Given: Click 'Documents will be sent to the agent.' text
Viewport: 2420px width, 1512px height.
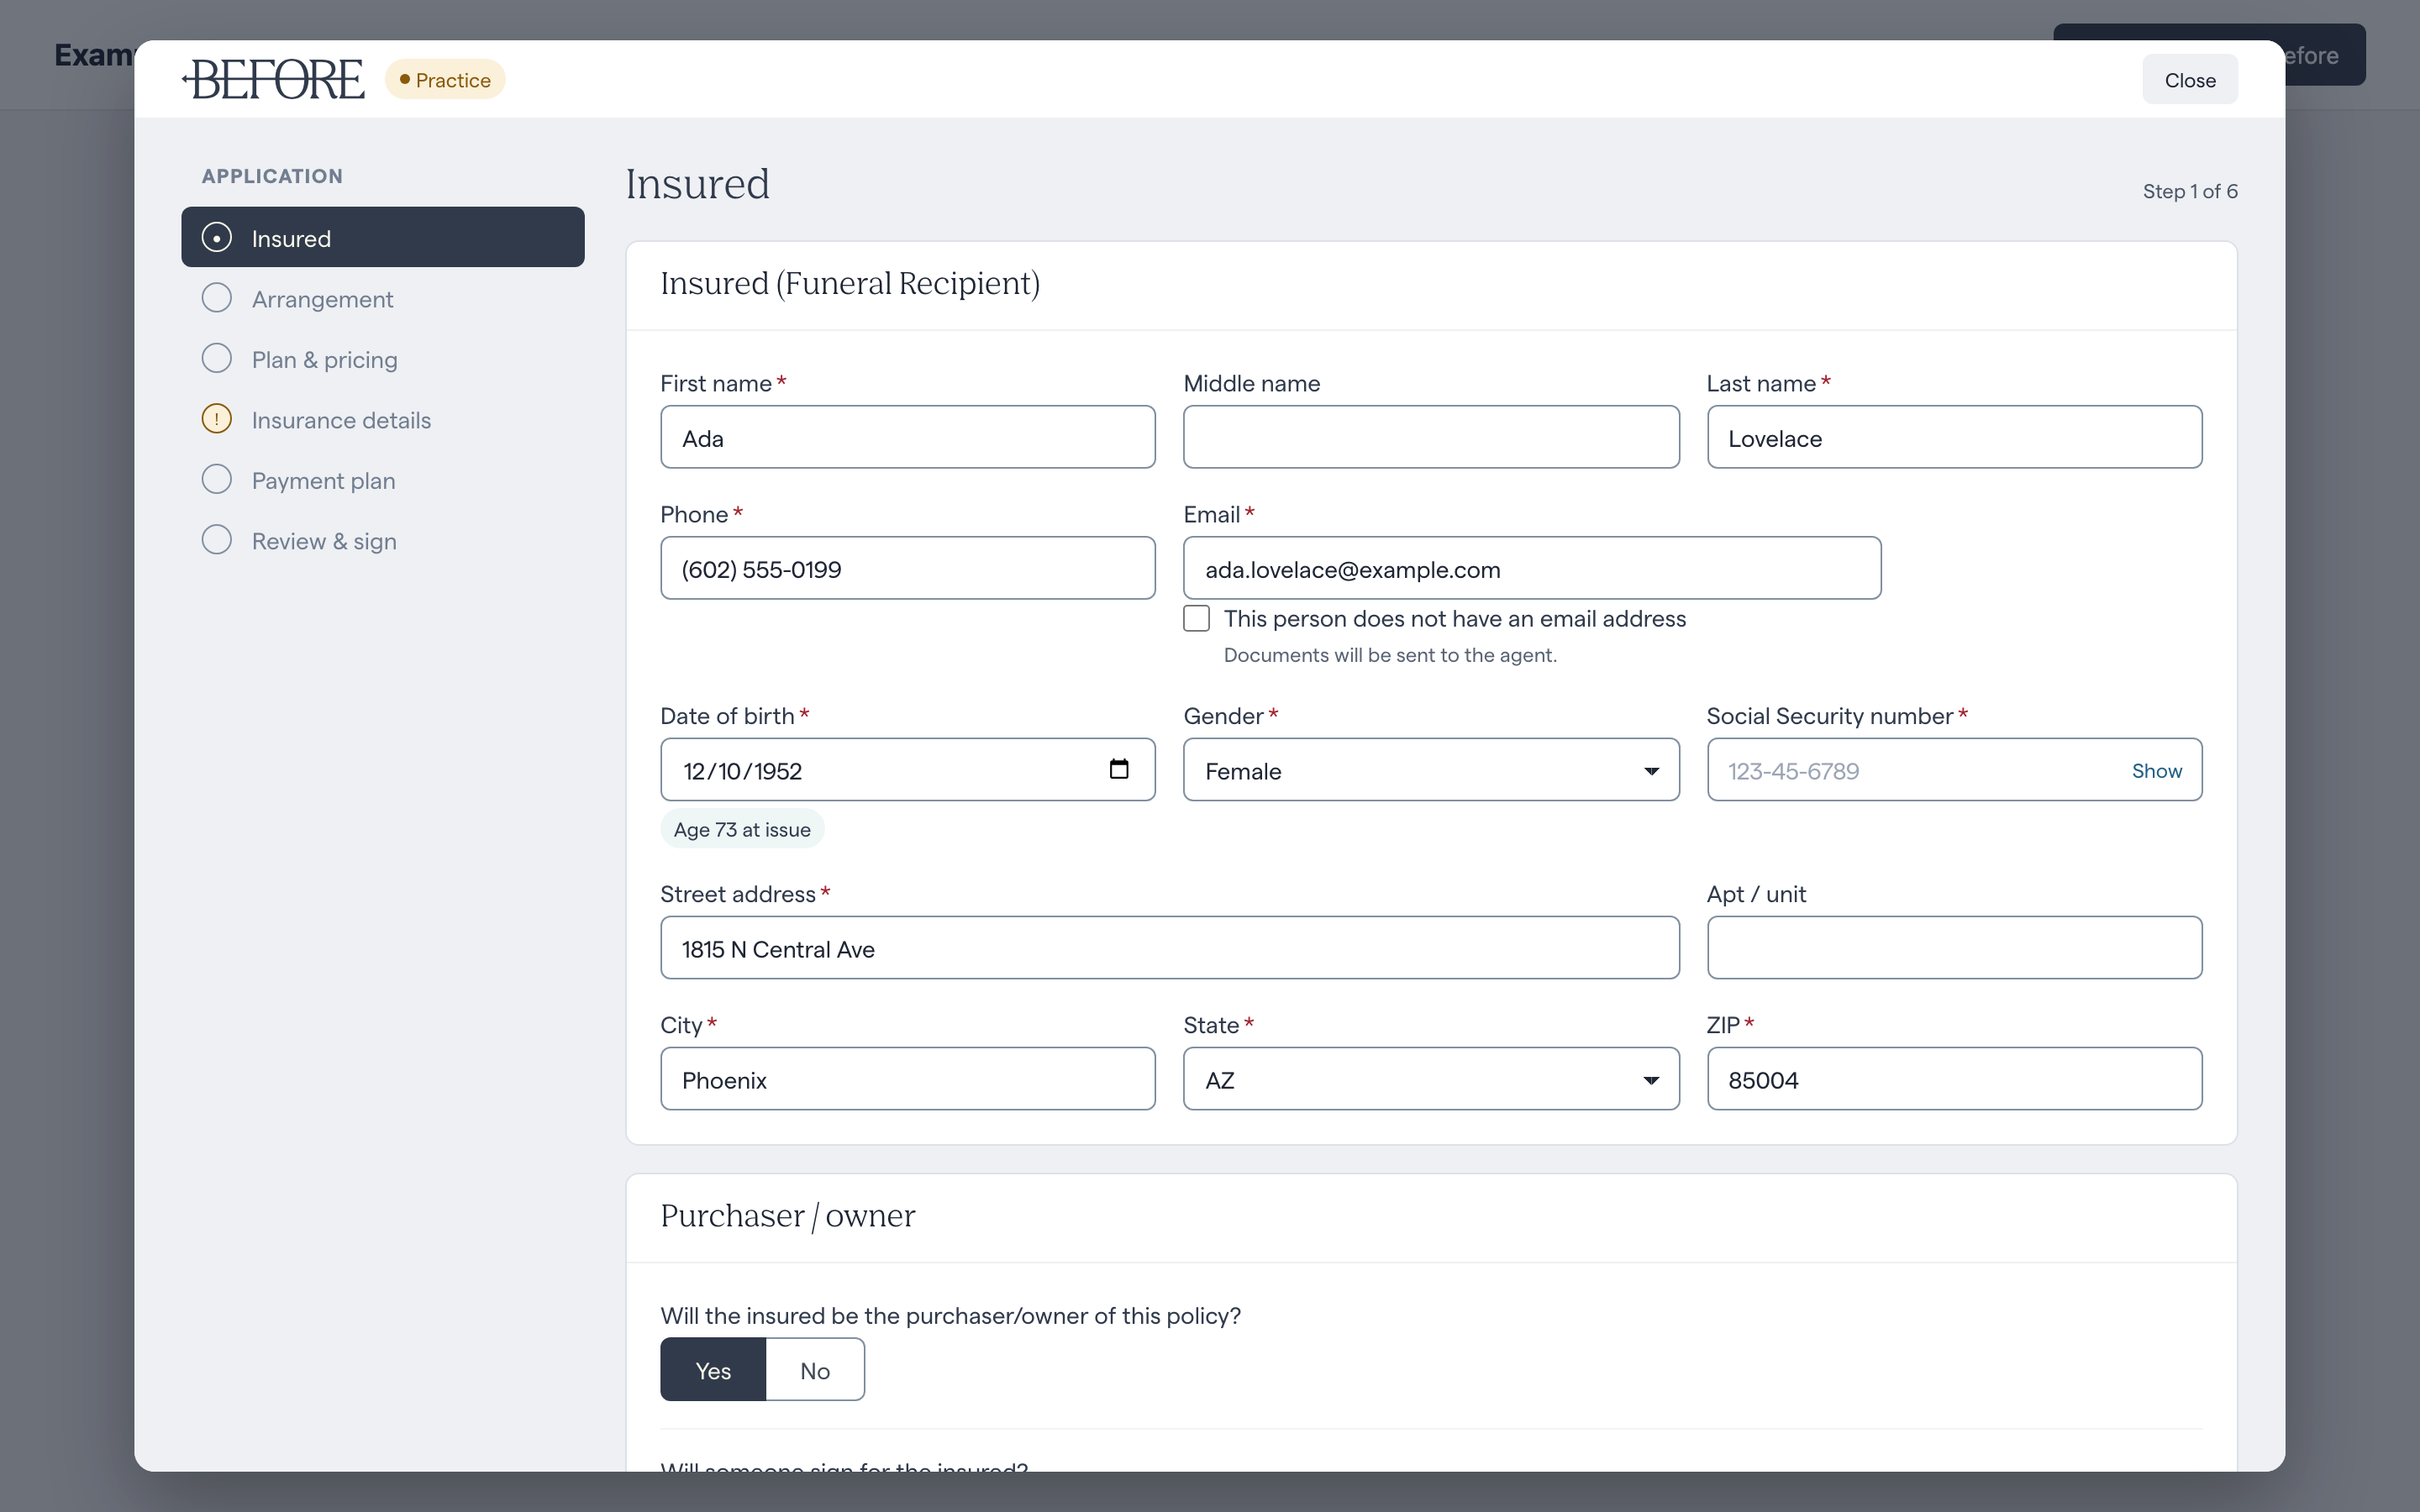Looking at the screenshot, I should [x=1390, y=655].
